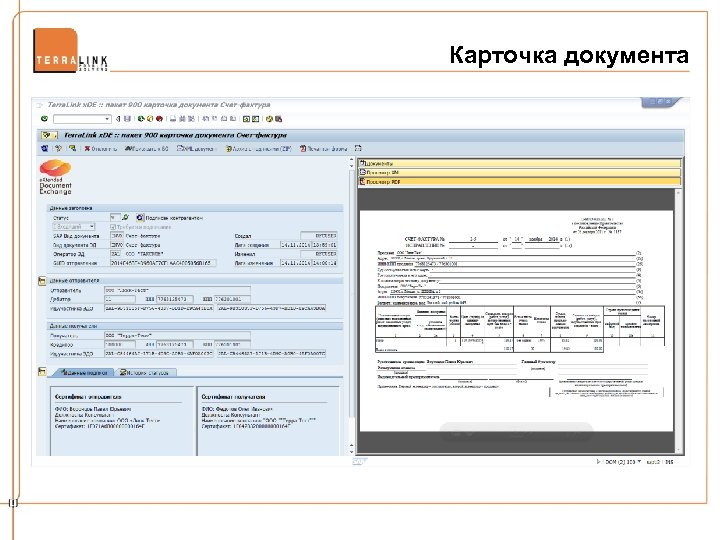Click the green Back arrow icon
720x540 pixels.
click(x=141, y=119)
